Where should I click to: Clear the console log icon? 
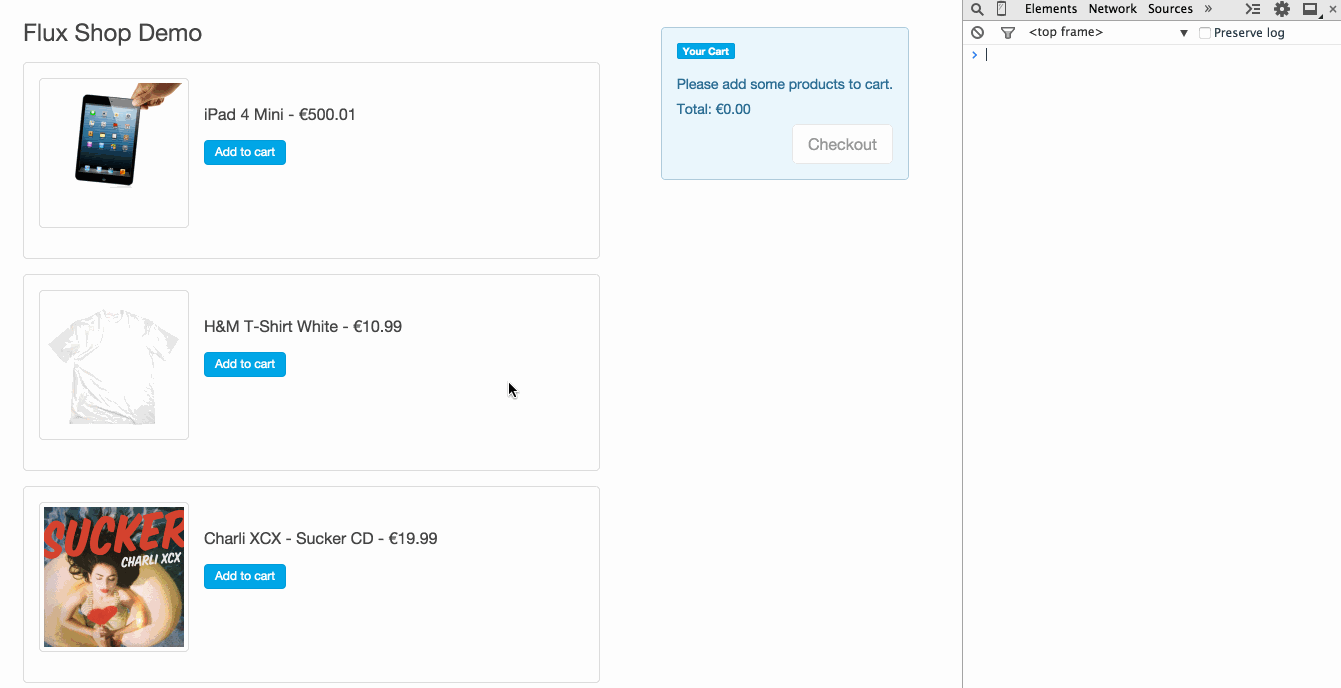[977, 33]
